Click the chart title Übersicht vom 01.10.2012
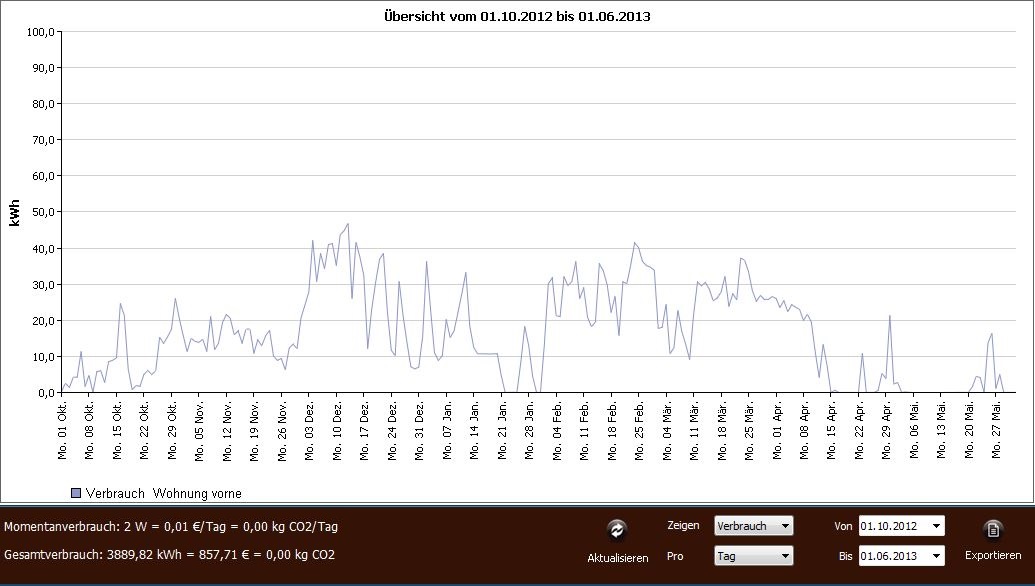This screenshot has height=586, width=1035. pyautogui.click(x=517, y=17)
